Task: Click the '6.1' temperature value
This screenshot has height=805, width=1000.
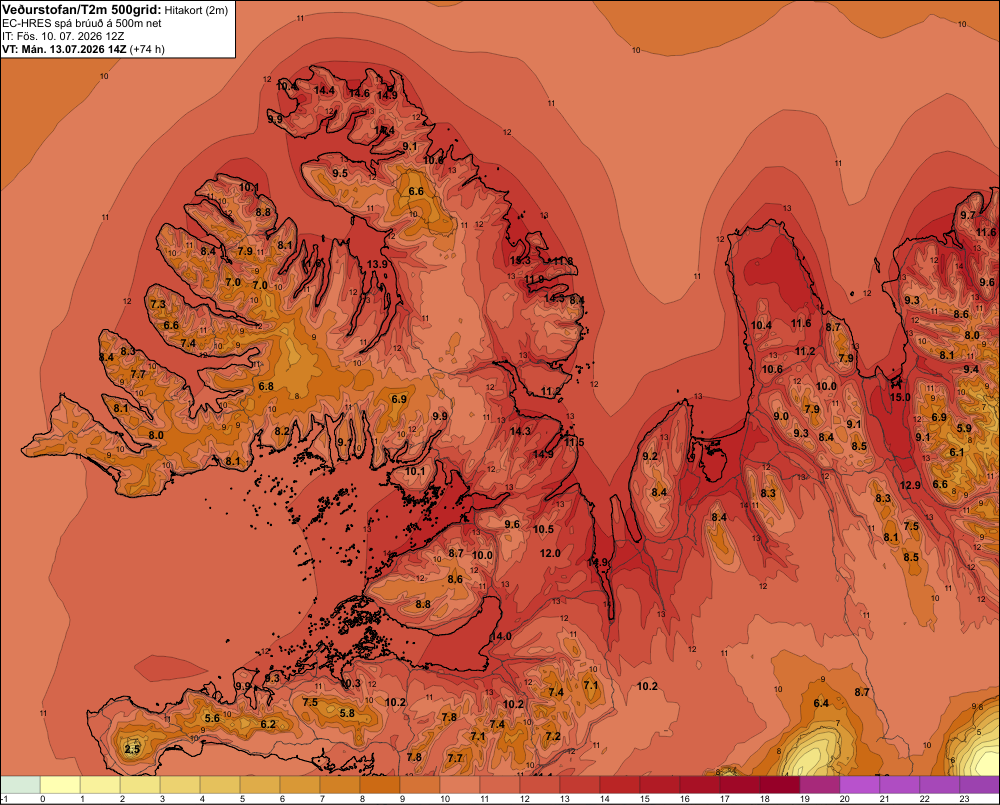Action: (957, 452)
